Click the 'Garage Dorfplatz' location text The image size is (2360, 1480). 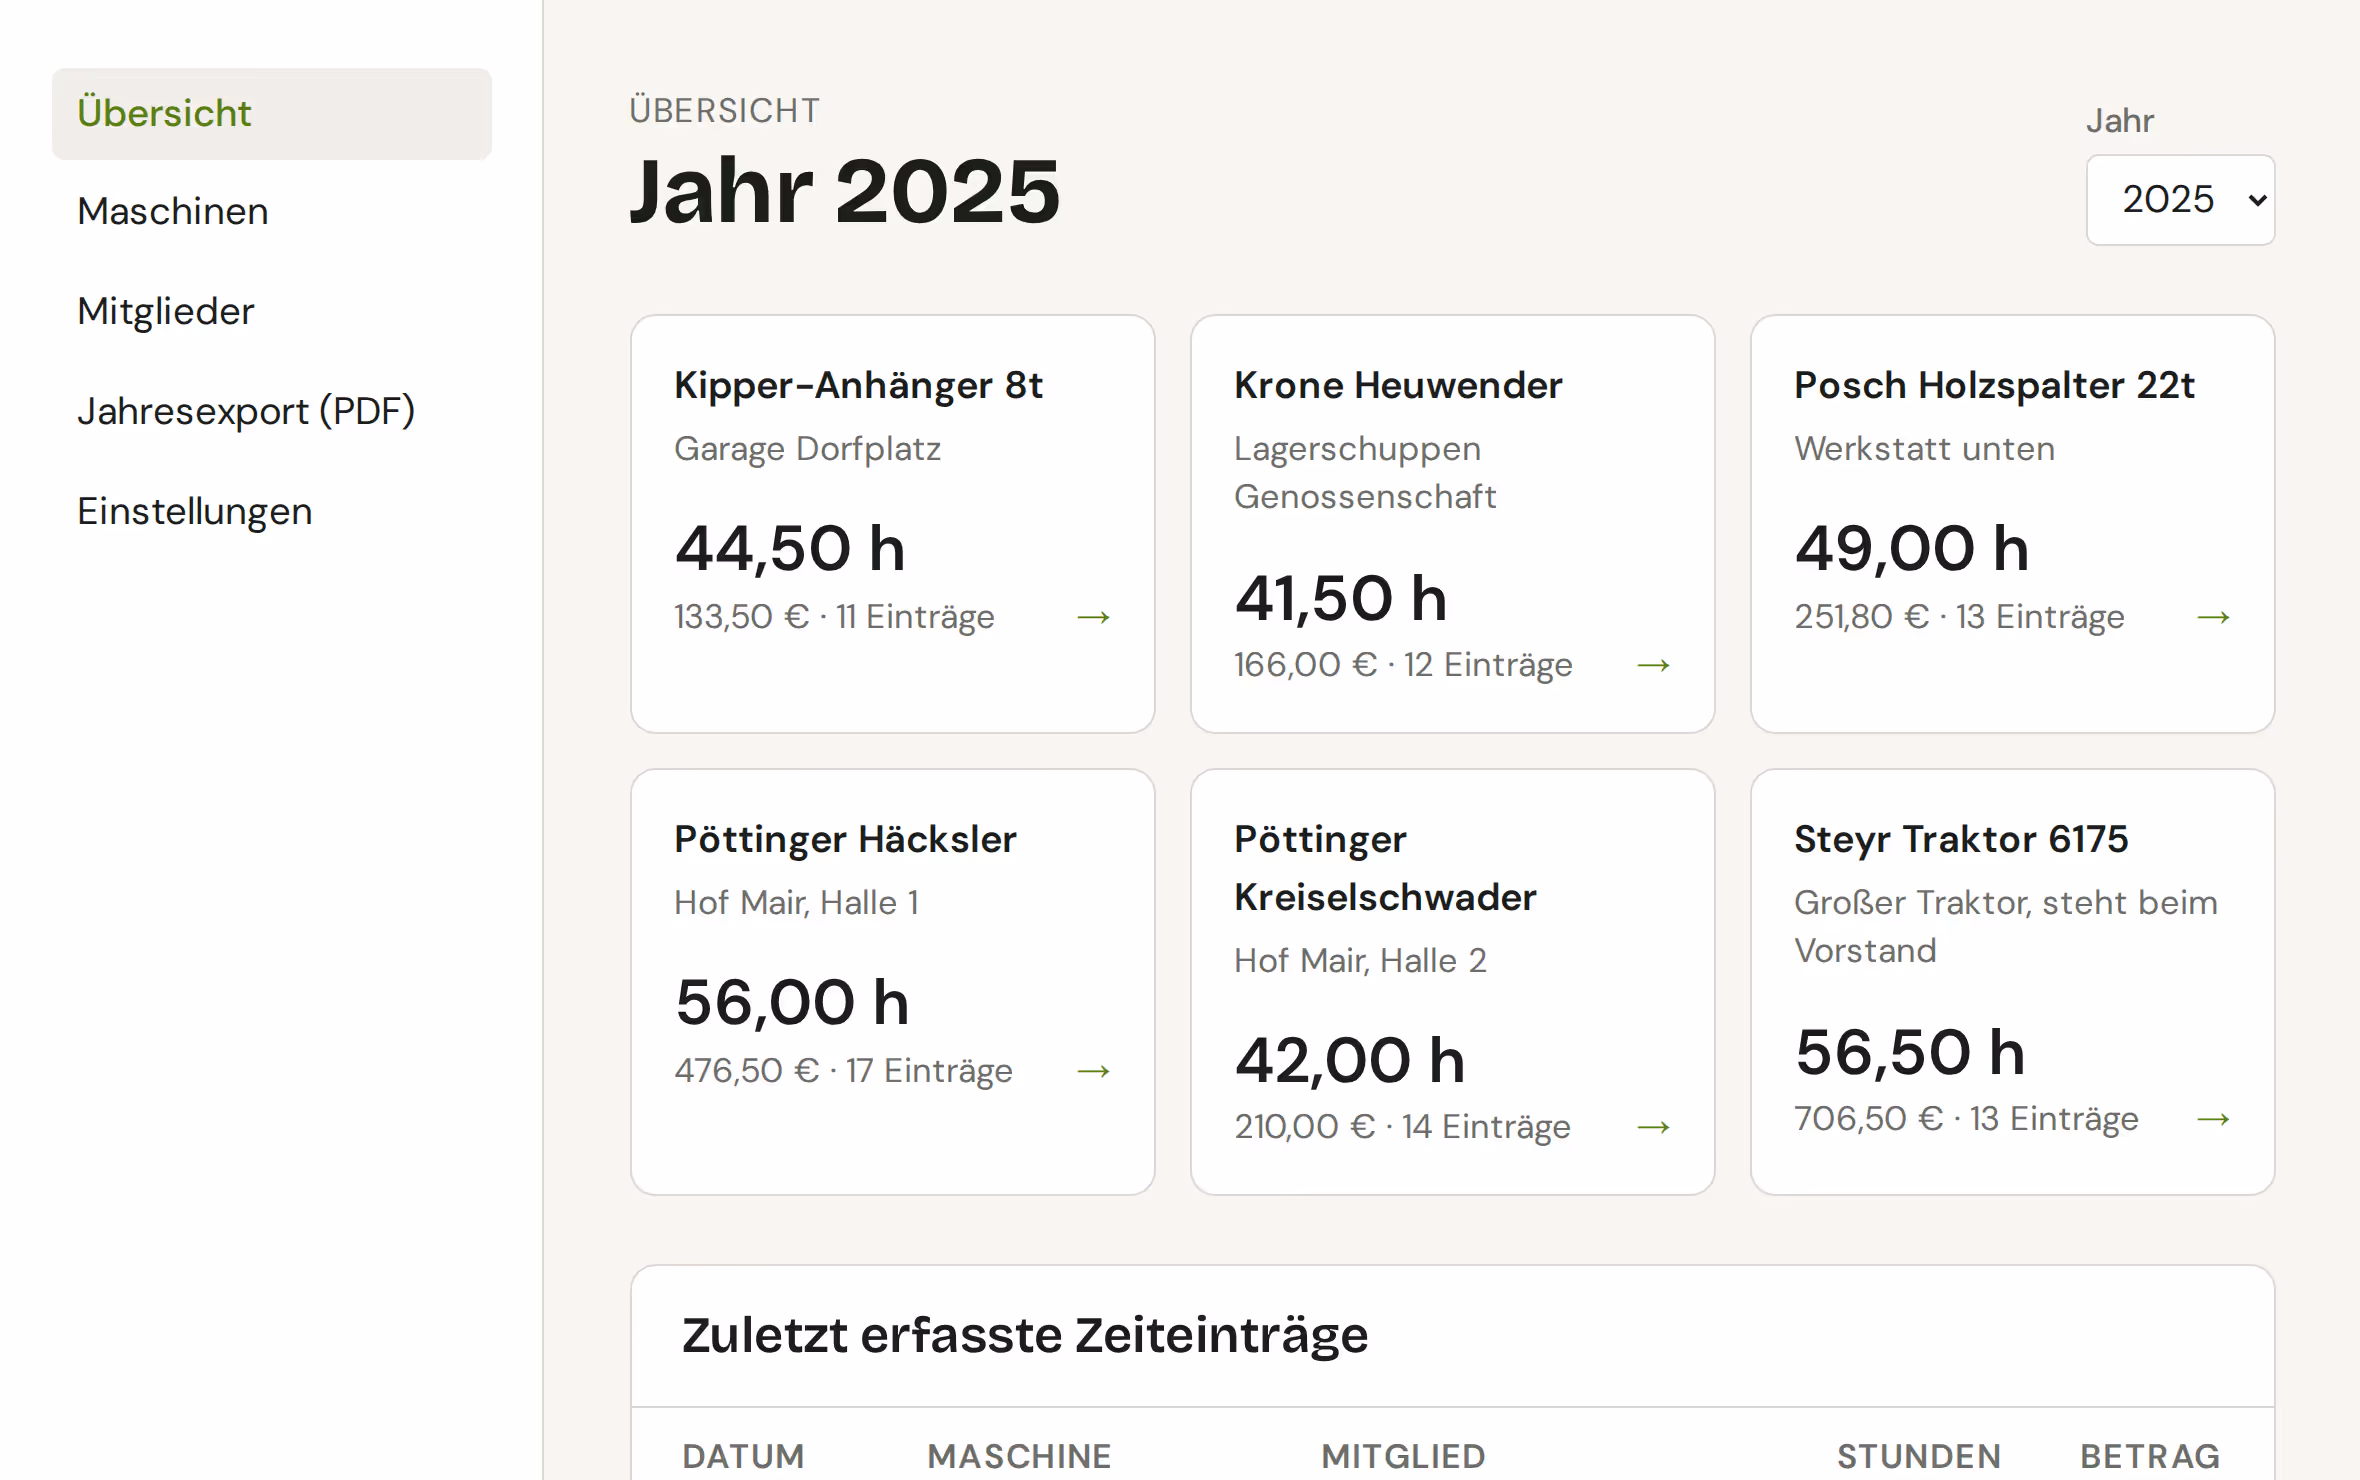point(807,450)
